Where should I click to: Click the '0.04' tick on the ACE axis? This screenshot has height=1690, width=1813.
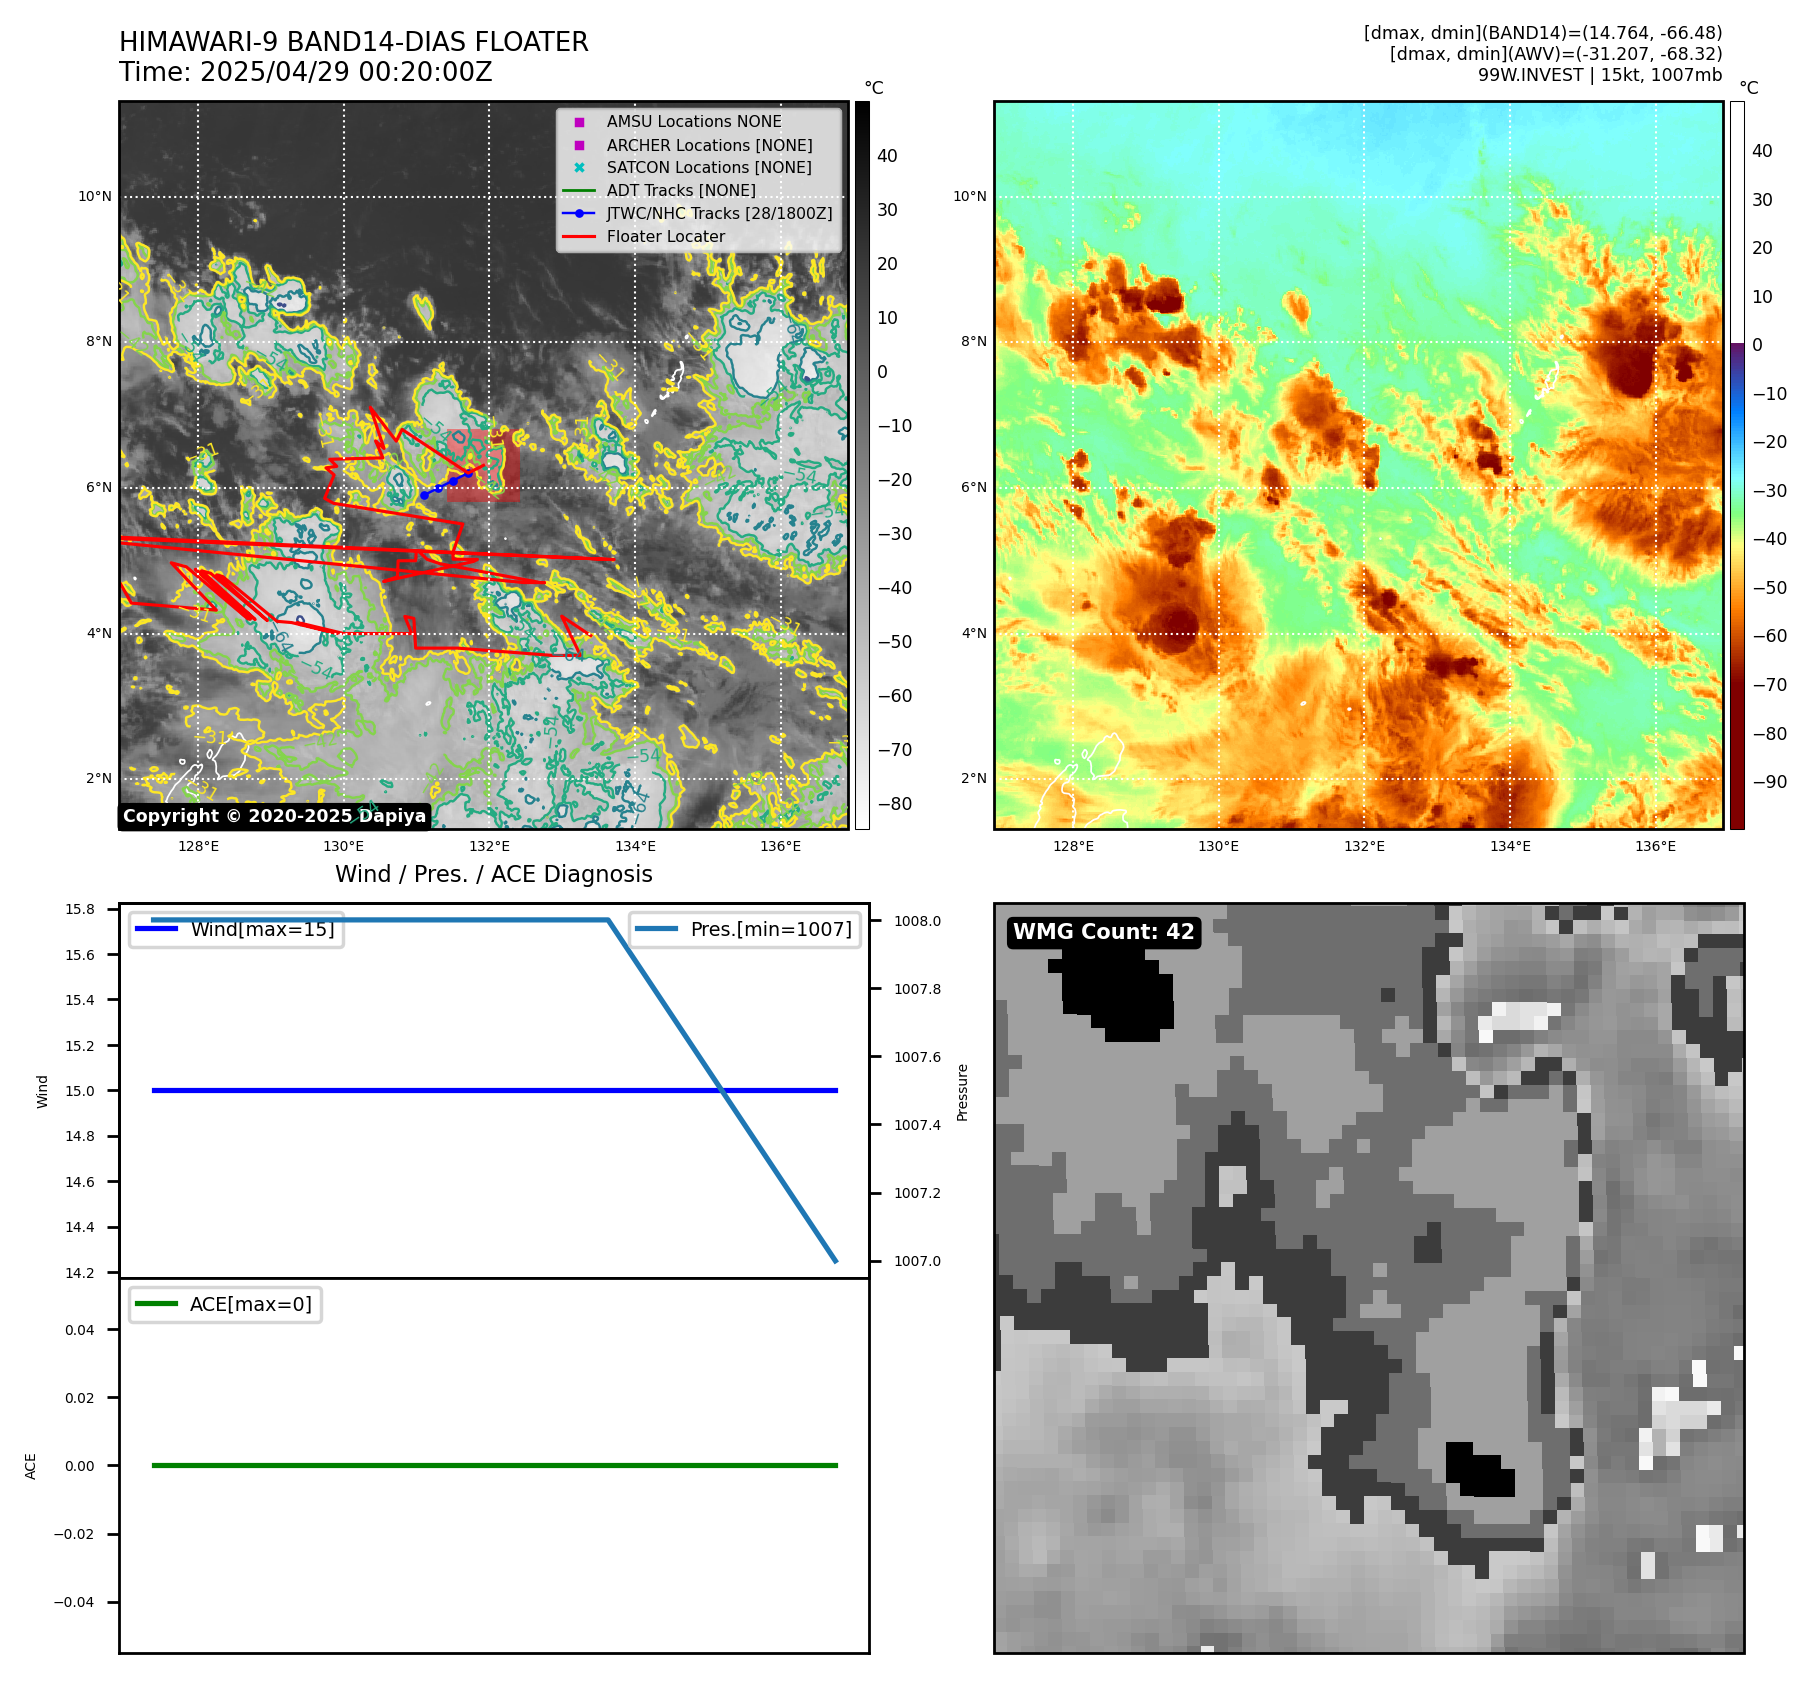click(x=80, y=1330)
